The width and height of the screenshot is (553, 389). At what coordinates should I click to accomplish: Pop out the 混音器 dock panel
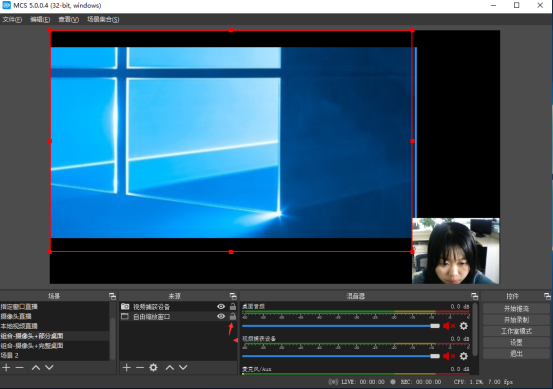(x=474, y=296)
